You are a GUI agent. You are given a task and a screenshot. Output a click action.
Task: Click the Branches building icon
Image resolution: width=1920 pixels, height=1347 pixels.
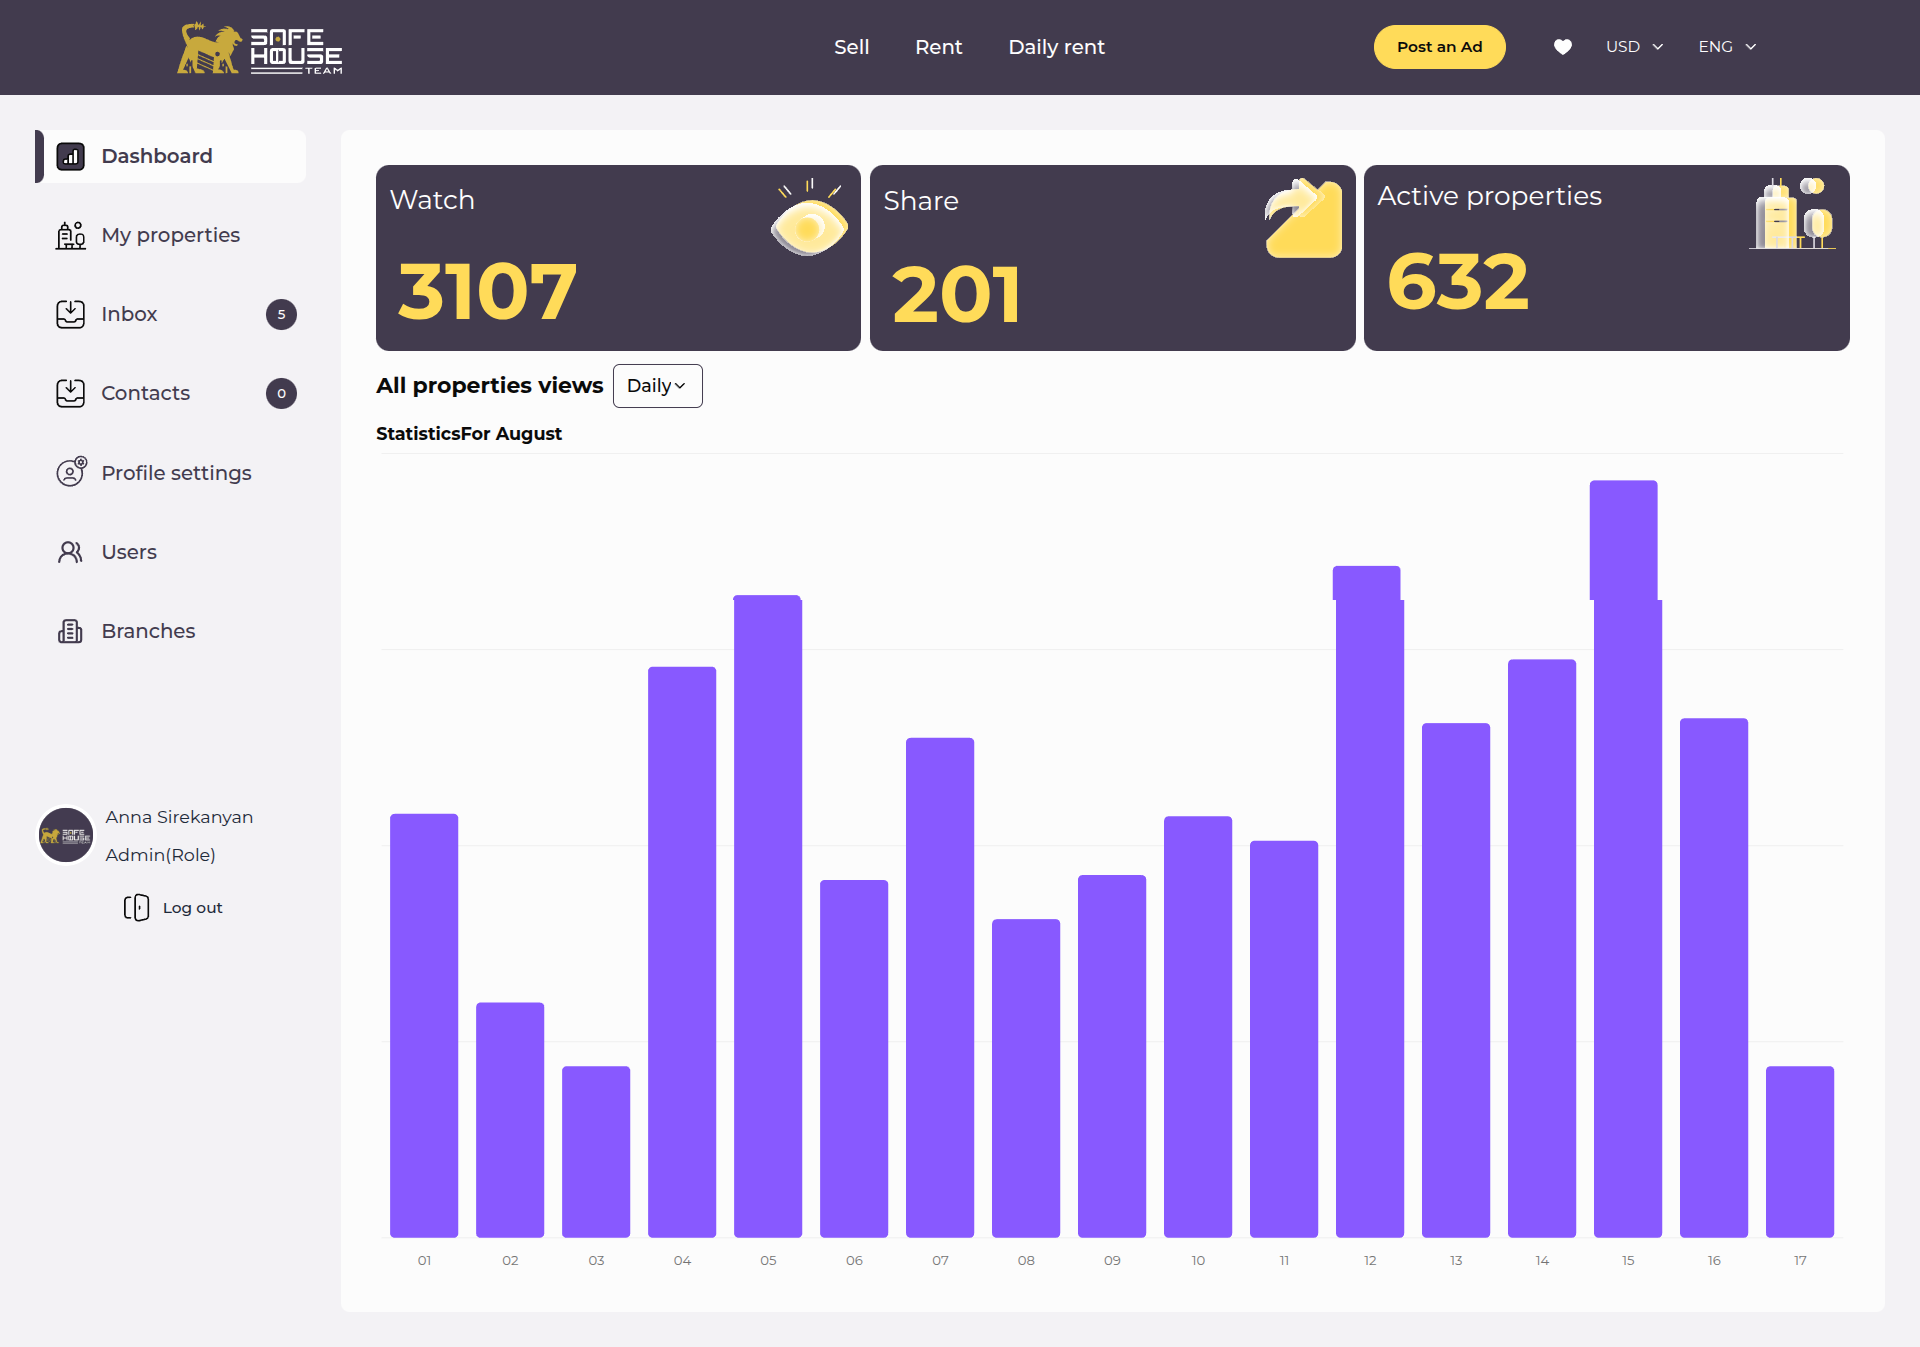[x=70, y=631]
